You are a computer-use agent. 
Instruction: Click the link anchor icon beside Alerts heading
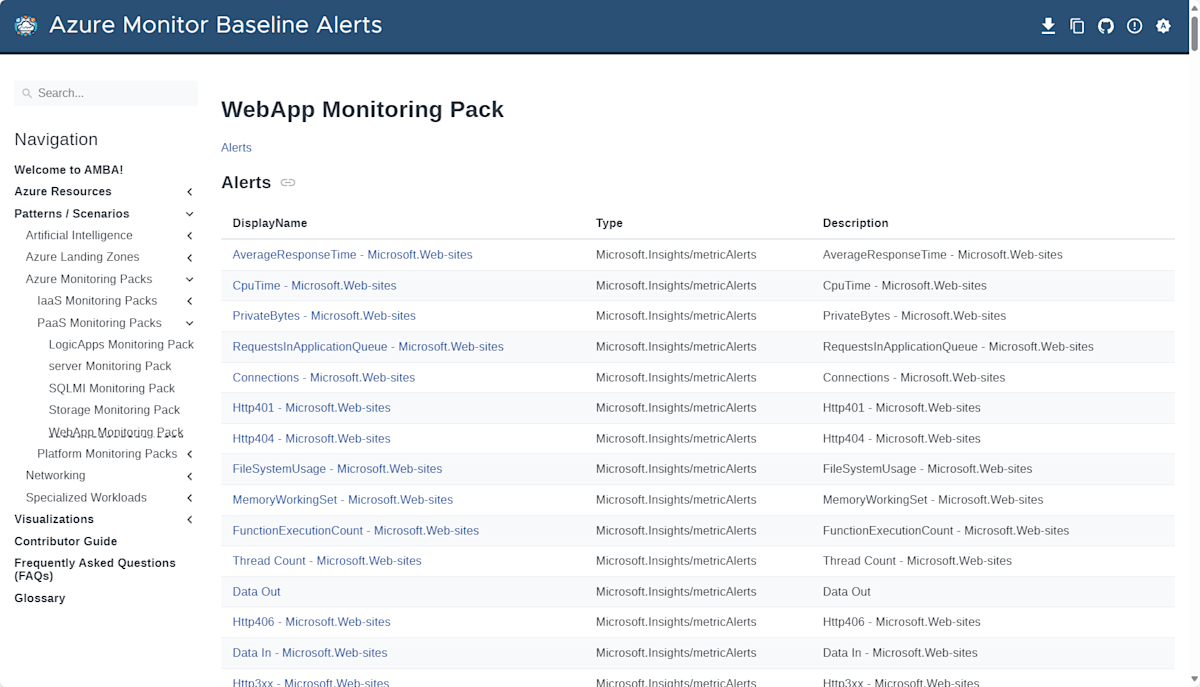pyautogui.click(x=288, y=183)
